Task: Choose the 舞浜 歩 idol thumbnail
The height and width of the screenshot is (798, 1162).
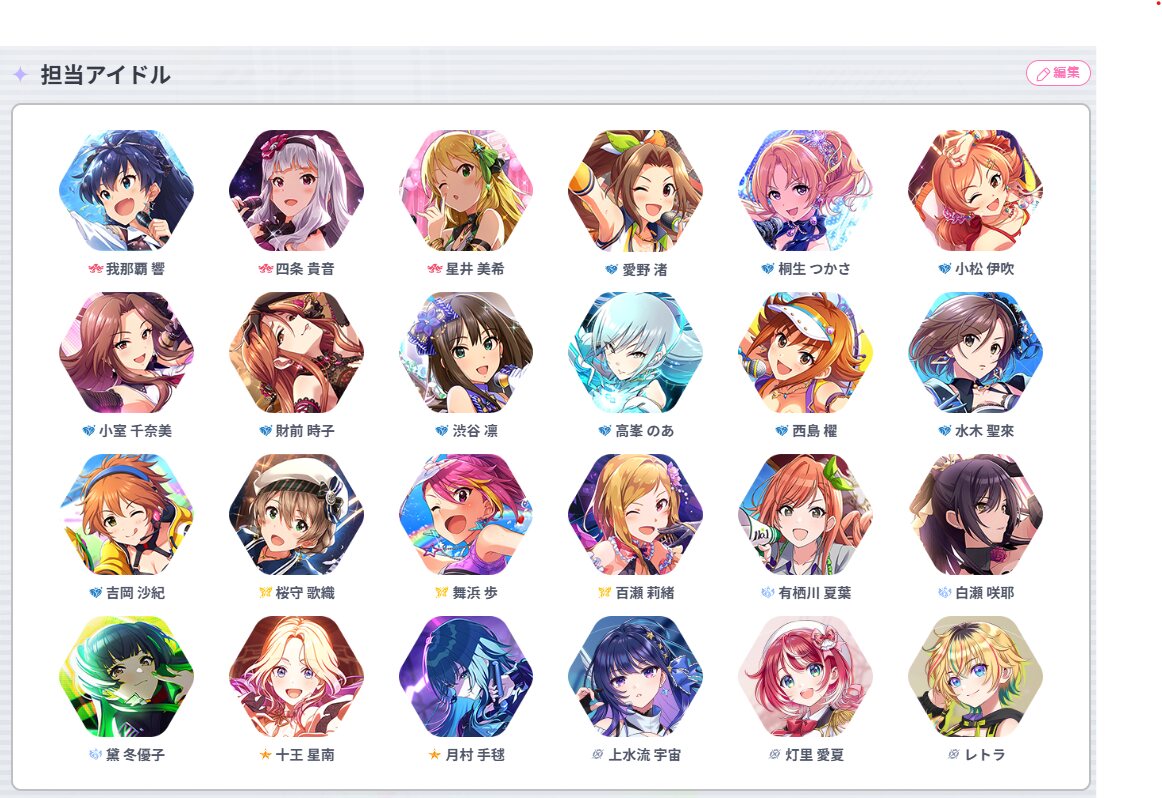Action: click(466, 514)
